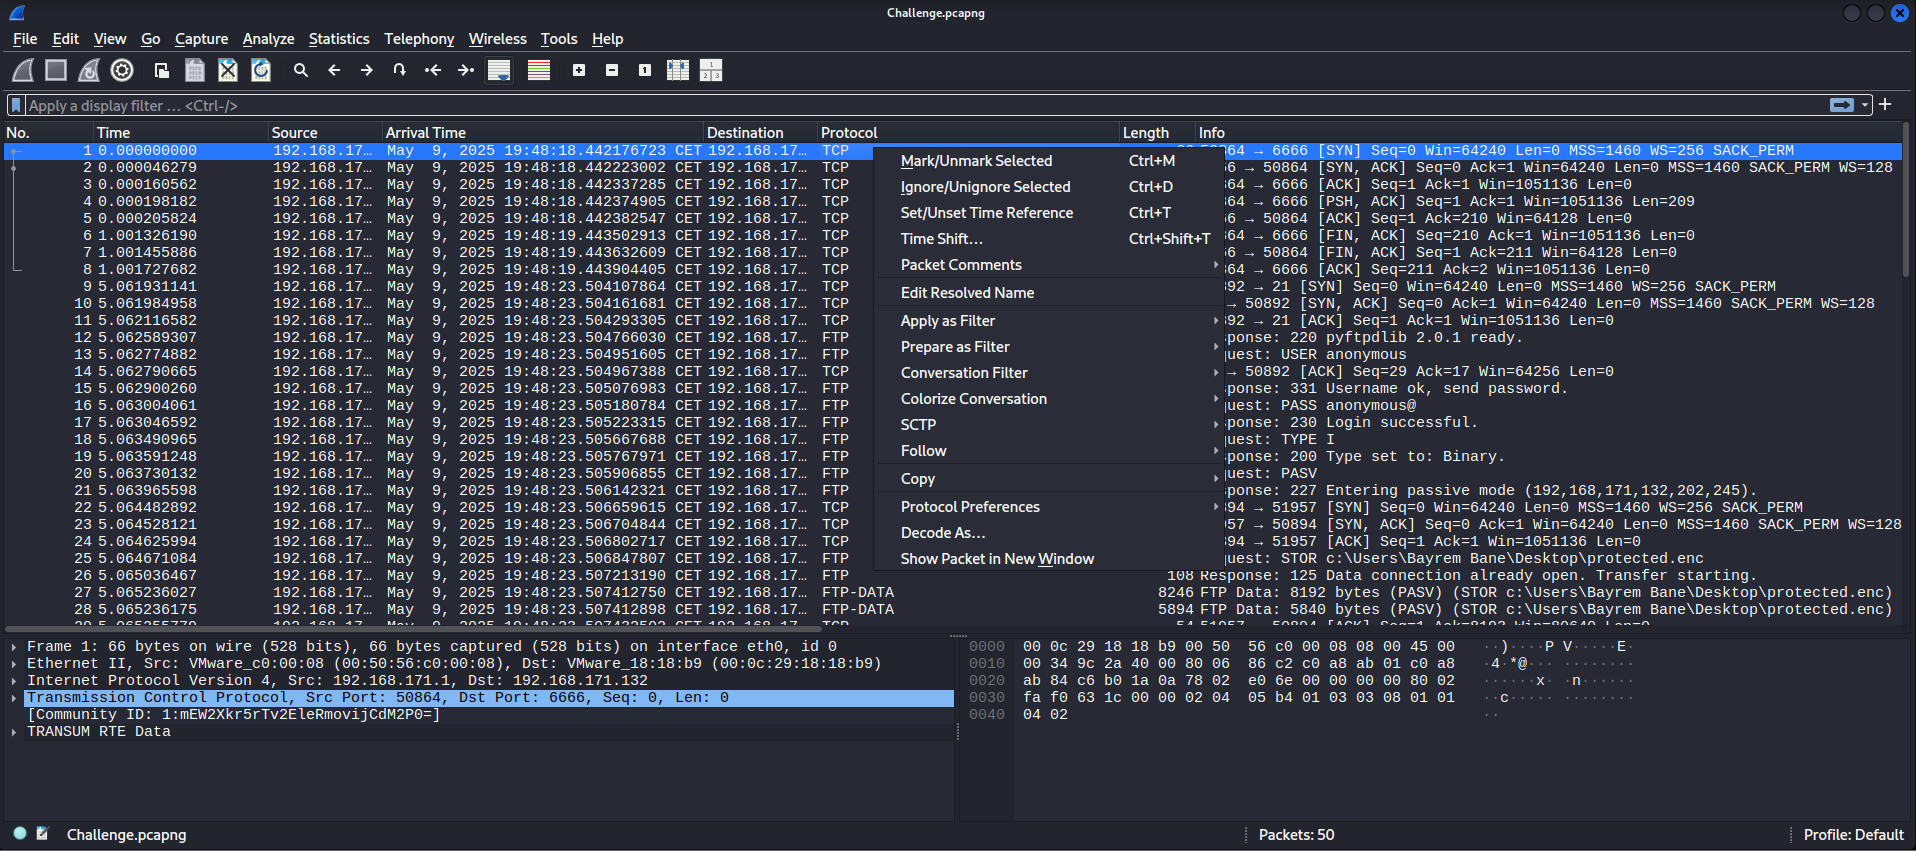Edit capture file properties in status bar
The image size is (1916, 851).
pos(42,833)
